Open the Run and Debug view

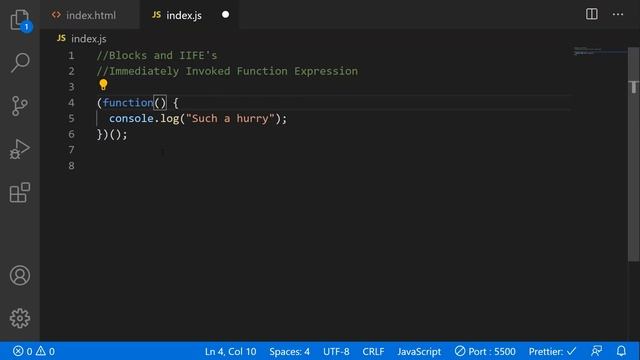point(20,149)
